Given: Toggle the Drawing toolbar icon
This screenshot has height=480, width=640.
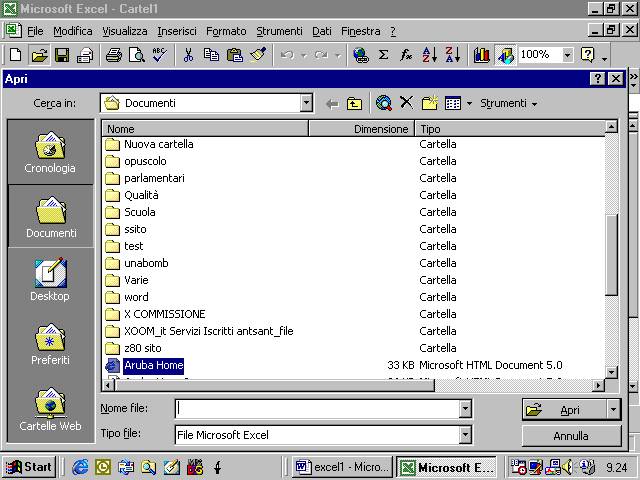Looking at the screenshot, I should pos(505,55).
